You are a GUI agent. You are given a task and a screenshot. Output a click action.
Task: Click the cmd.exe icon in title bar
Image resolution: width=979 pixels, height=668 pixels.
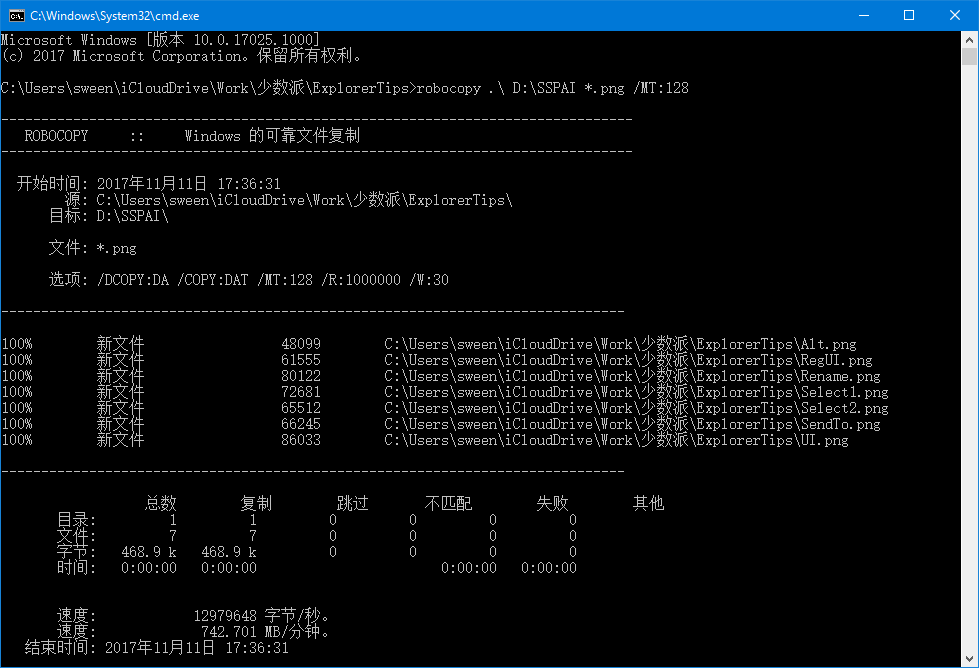pos(16,16)
